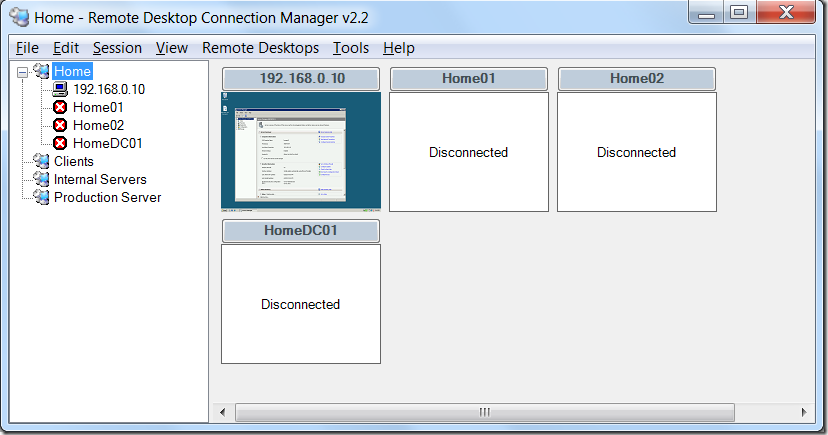Maximize the Remote Desktop Connection Manager window
Image resolution: width=828 pixels, height=435 pixels.
(x=739, y=13)
